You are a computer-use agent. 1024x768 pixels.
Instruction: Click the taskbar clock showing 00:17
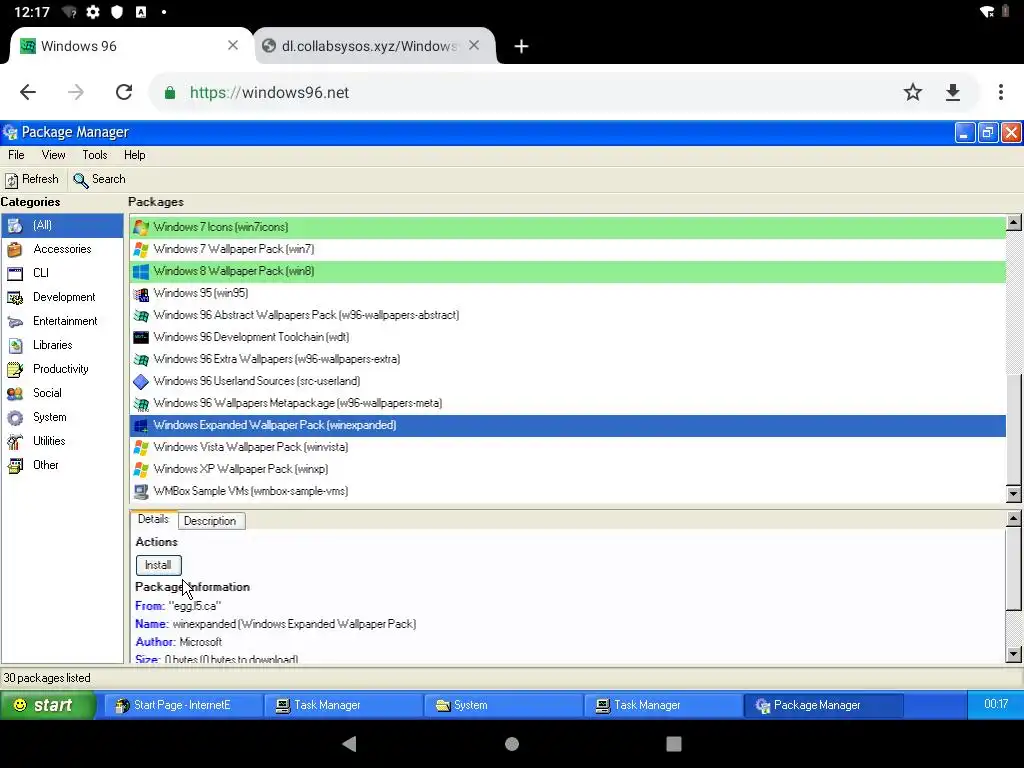[x=996, y=704]
